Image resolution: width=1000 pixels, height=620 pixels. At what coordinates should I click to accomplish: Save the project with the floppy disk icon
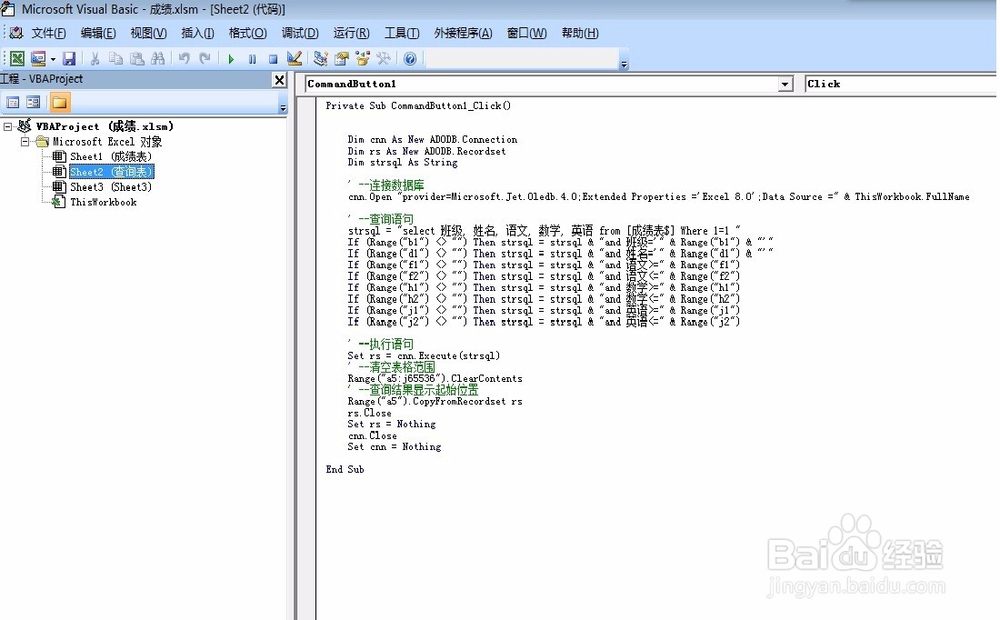click(x=69, y=59)
